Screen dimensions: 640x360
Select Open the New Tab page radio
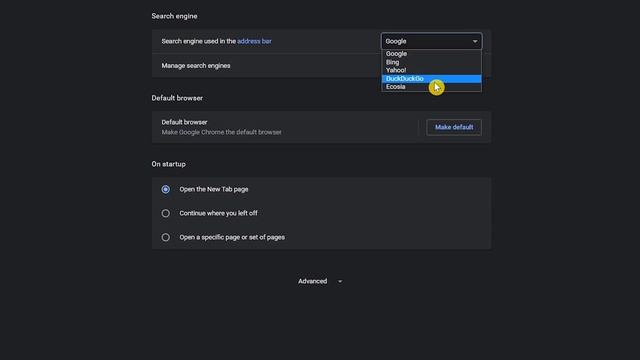[x=165, y=189]
